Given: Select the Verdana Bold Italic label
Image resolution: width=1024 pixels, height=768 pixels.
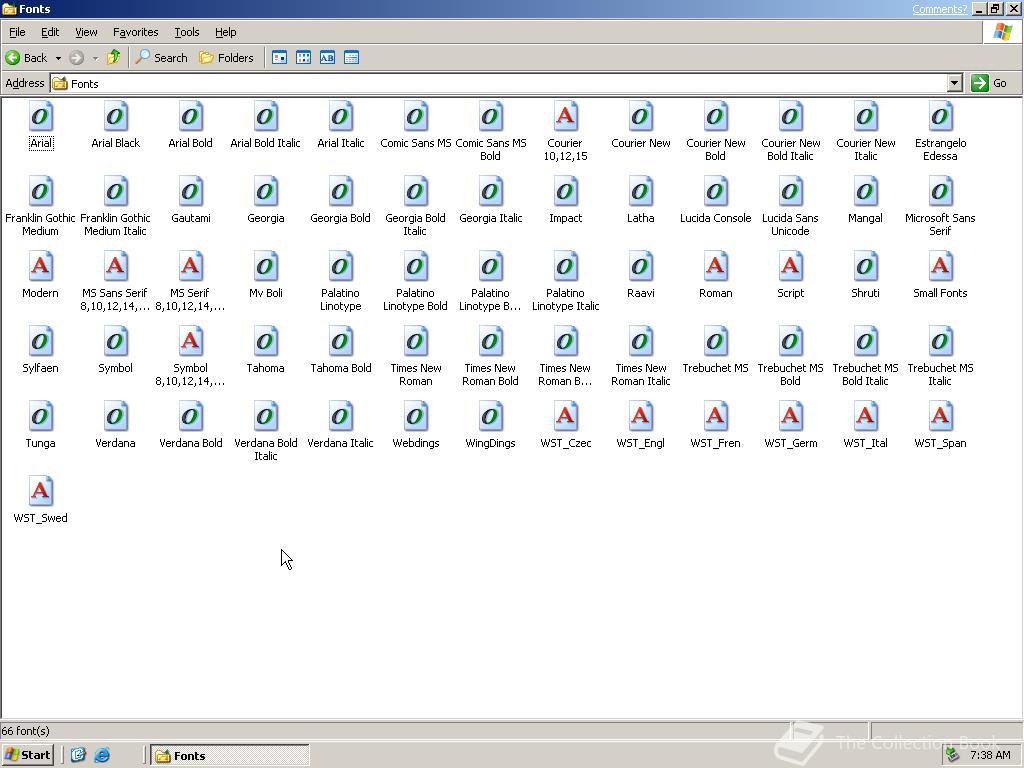Looking at the screenshot, I should 266,449.
